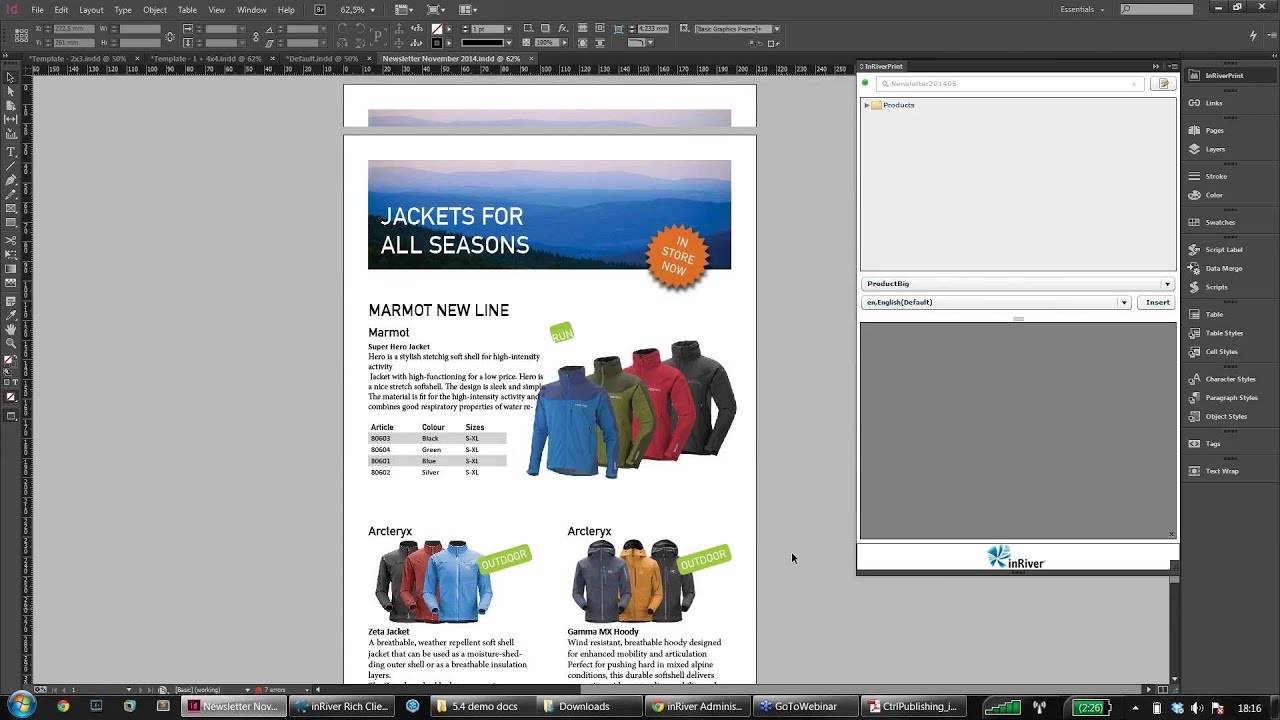Click the fill color swatch in the toolbox
1280x720 pixels.
point(9,359)
